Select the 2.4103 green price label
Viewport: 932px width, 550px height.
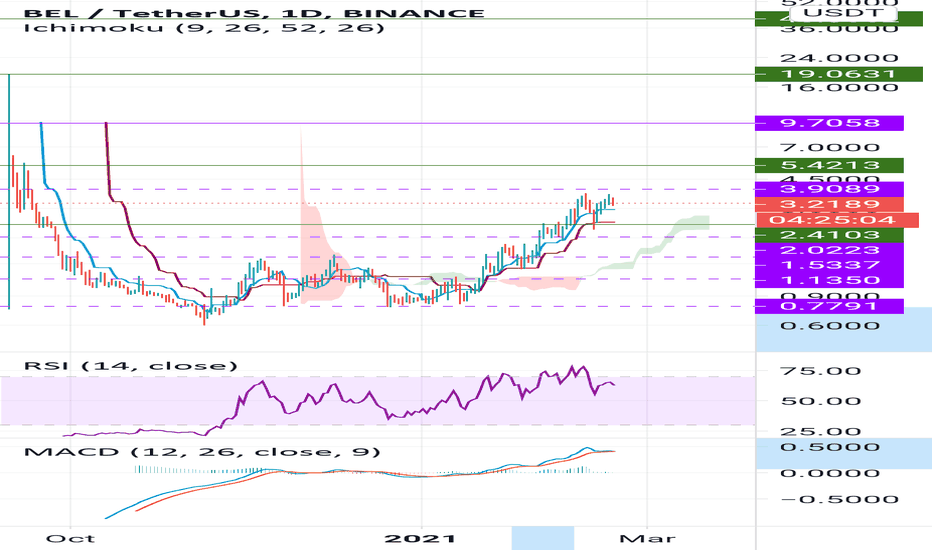[x=829, y=235]
